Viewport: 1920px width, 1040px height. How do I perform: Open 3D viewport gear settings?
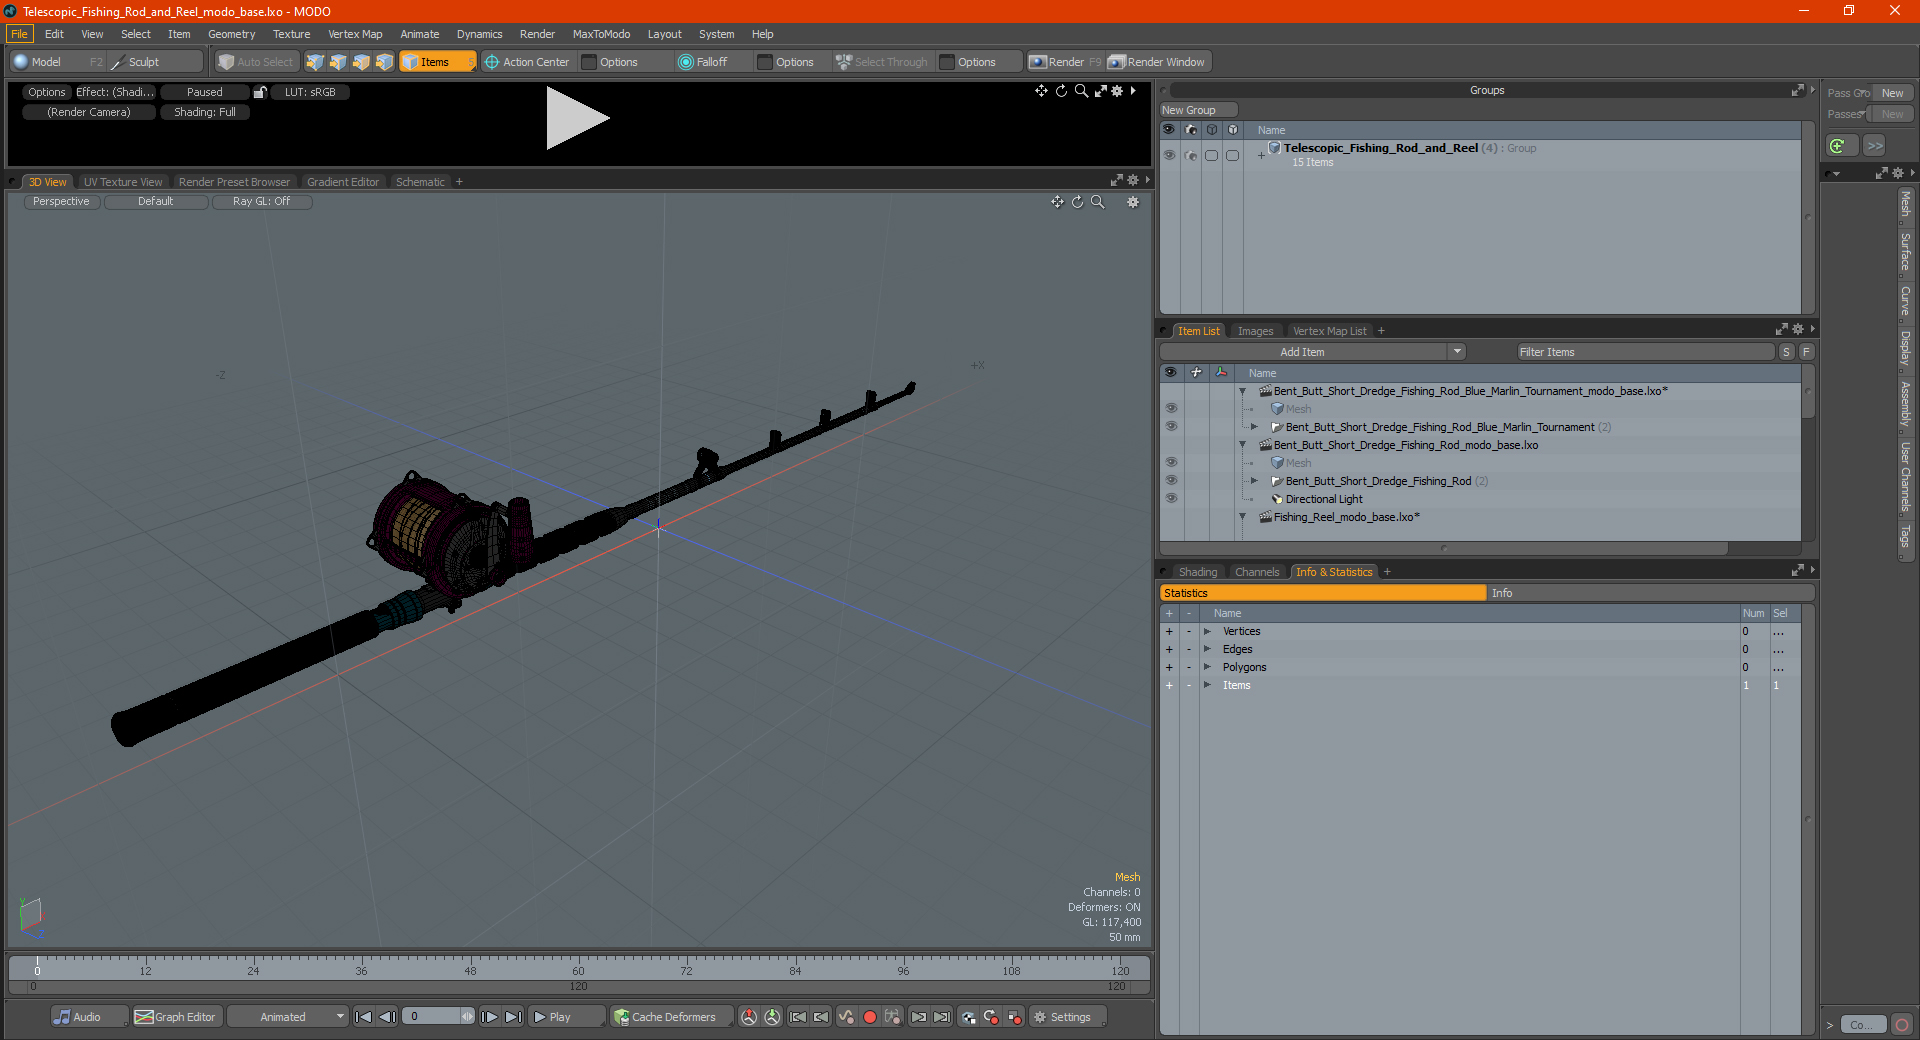(1133, 202)
